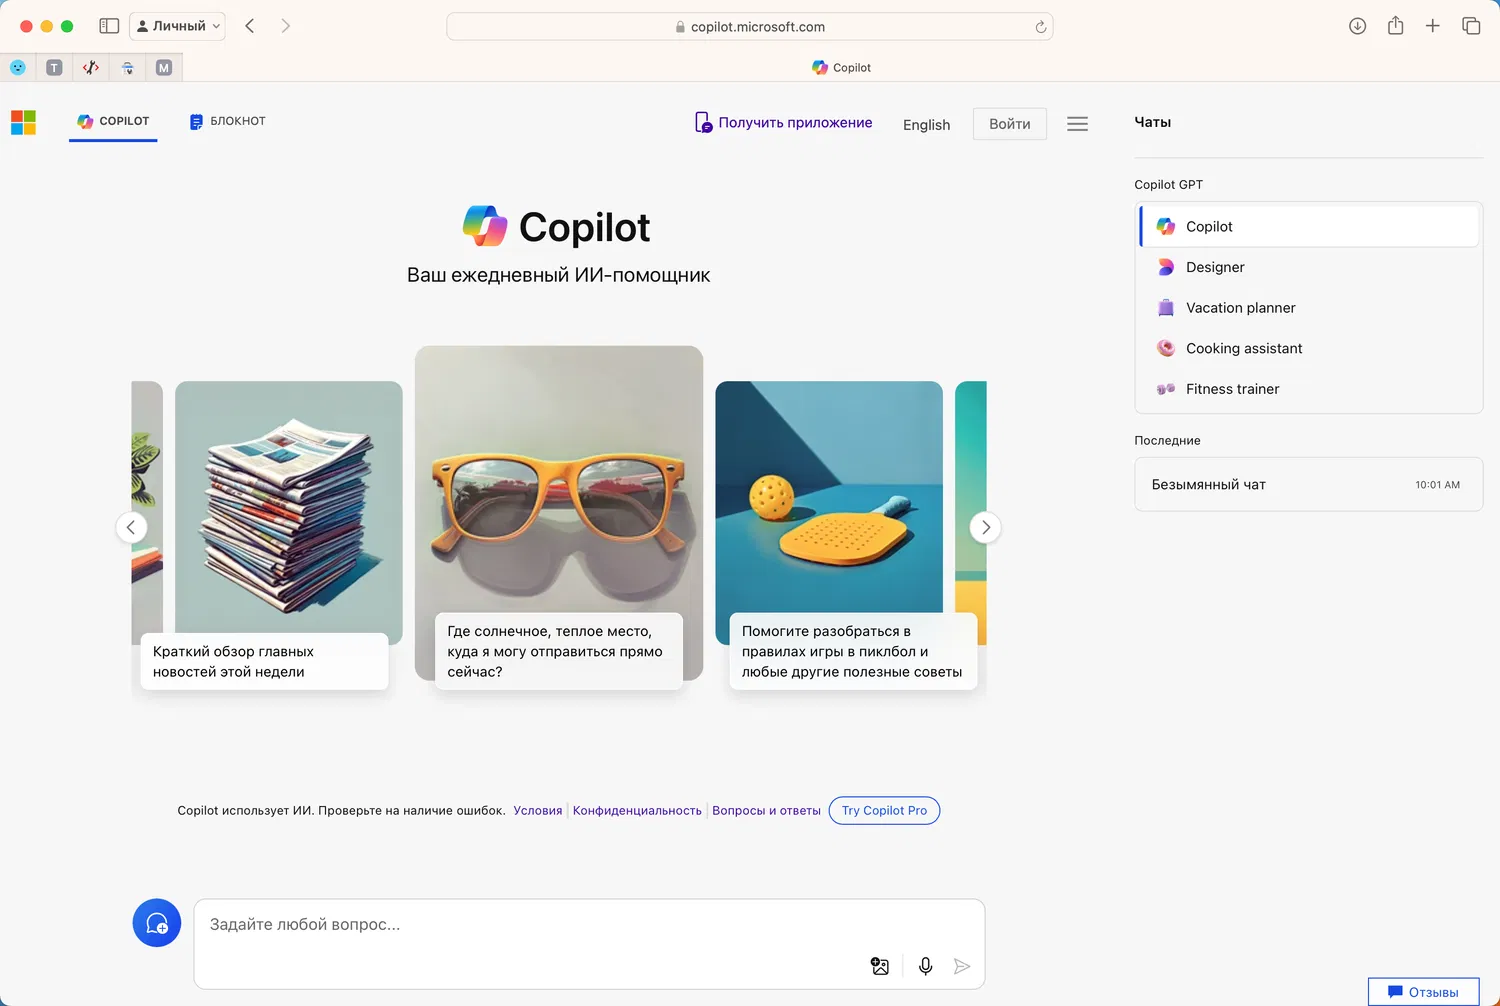Open the Share menu in Safari
1500x1006 pixels.
pos(1395,26)
